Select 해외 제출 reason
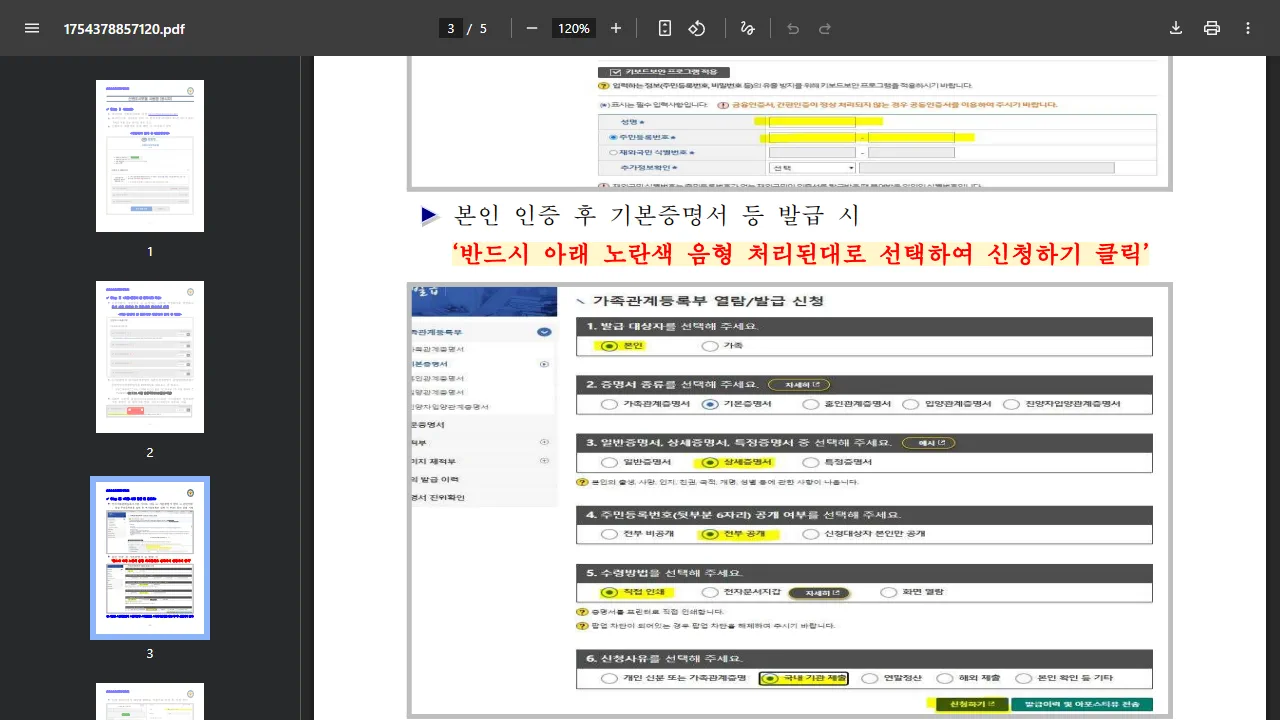The image size is (1280, 720). pyautogui.click(x=945, y=678)
